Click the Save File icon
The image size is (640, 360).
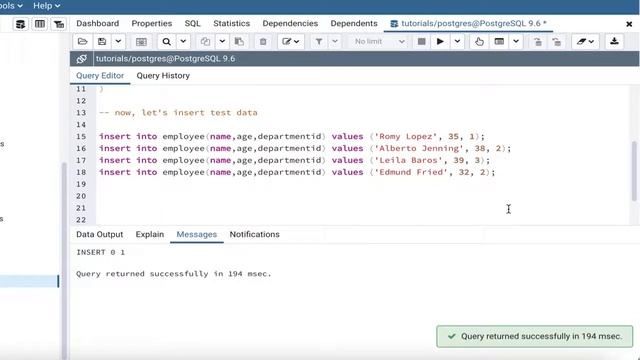point(102,41)
